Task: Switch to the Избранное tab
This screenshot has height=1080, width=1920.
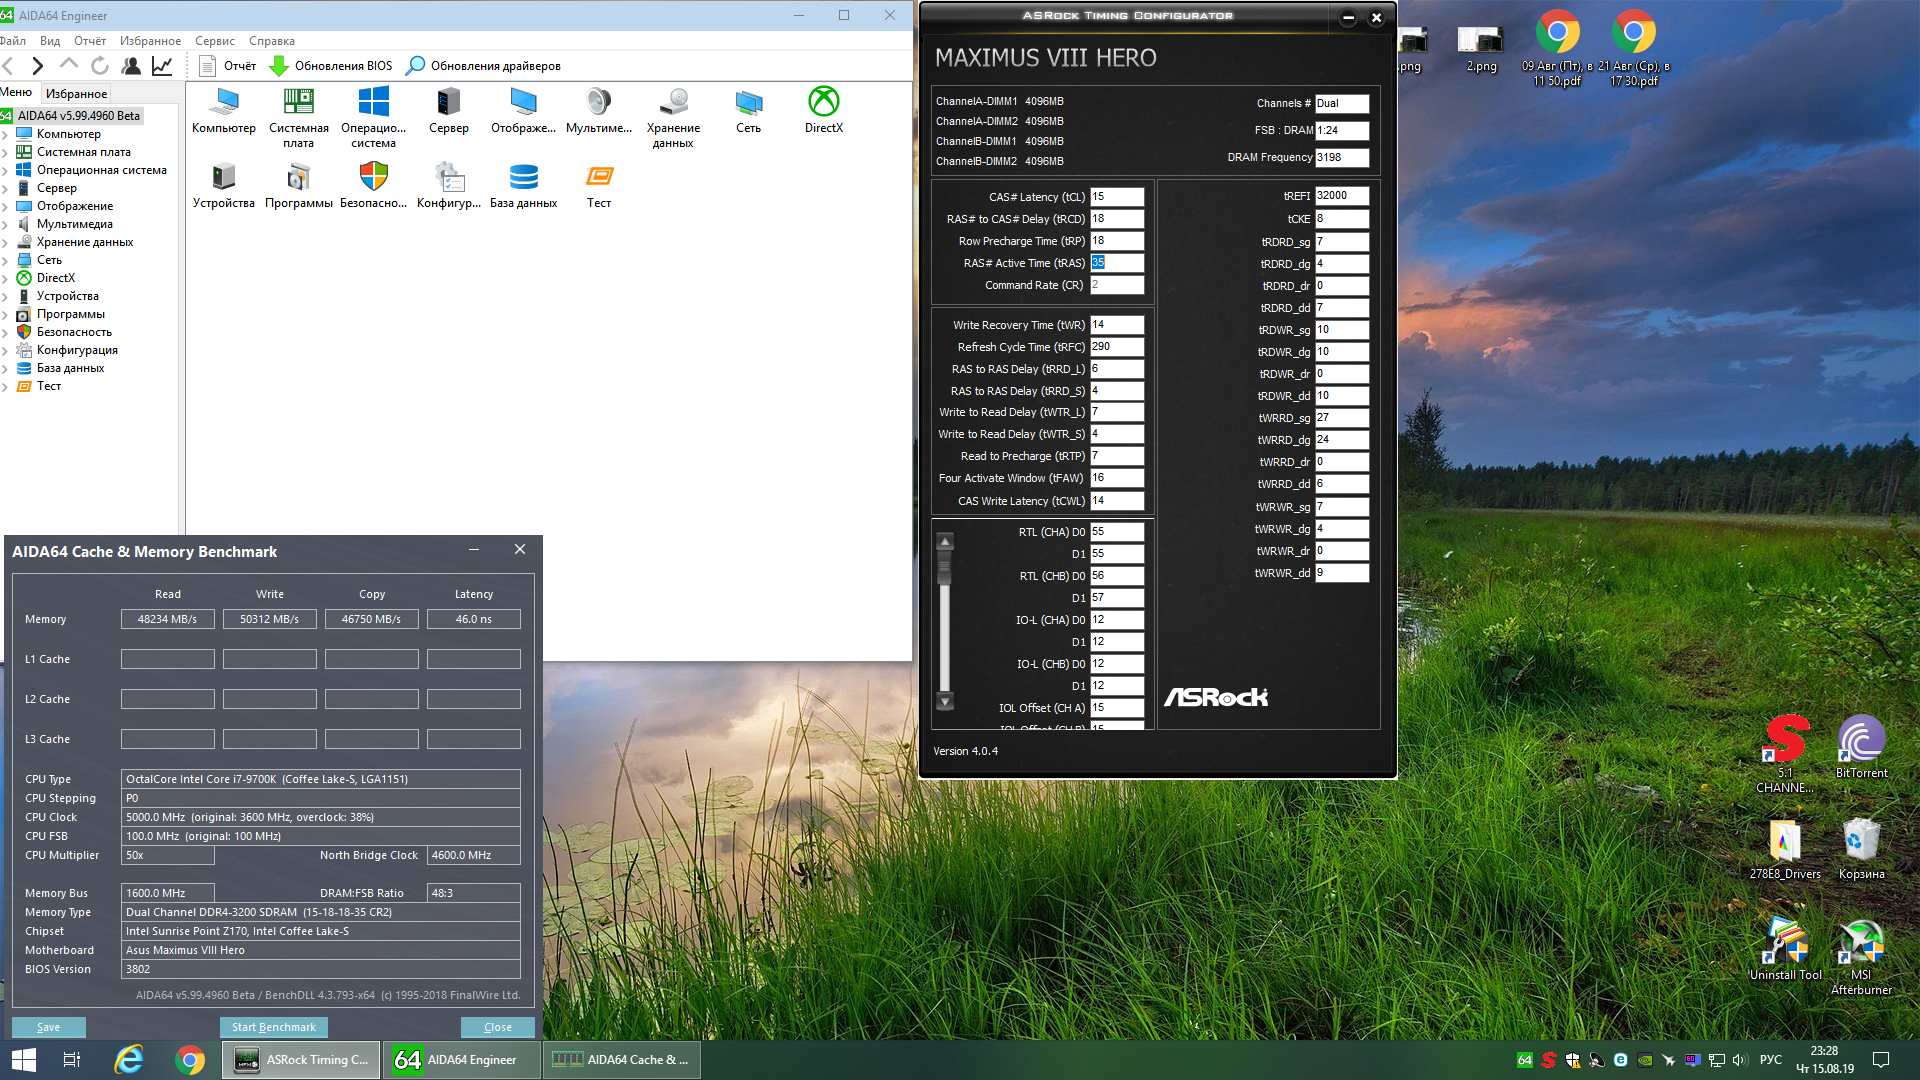Action: pos(76,94)
